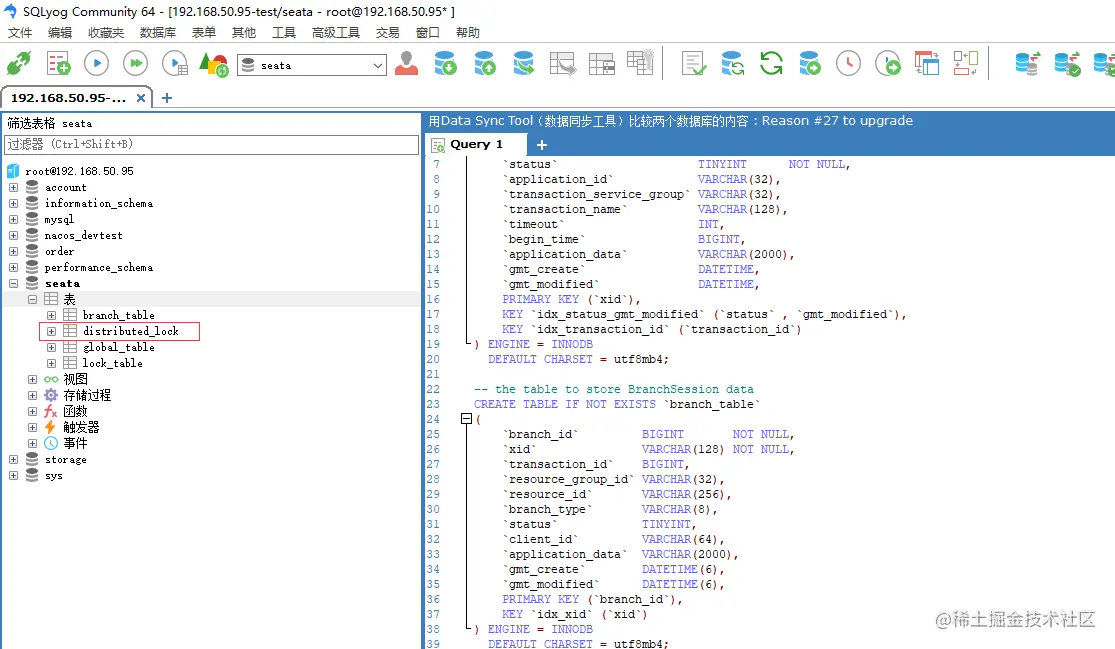Screen dimensions: 1115x649
Task: Click the green refresh arrows icon
Action: click(771, 64)
